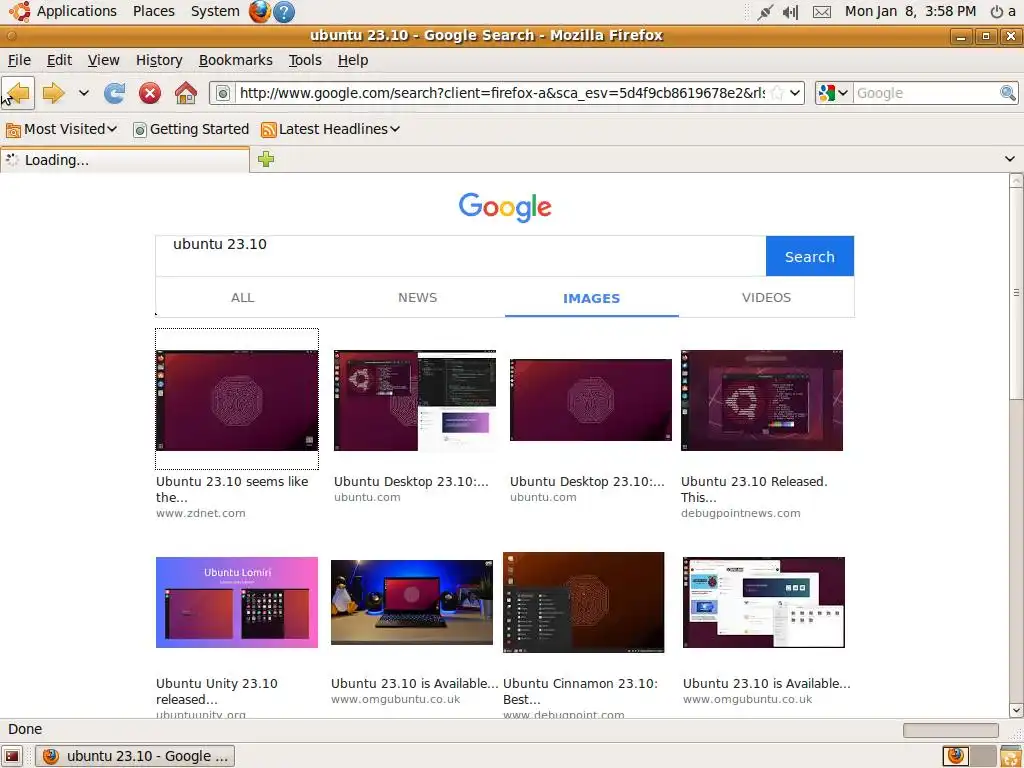Click the URL address bar text

coord(502,93)
